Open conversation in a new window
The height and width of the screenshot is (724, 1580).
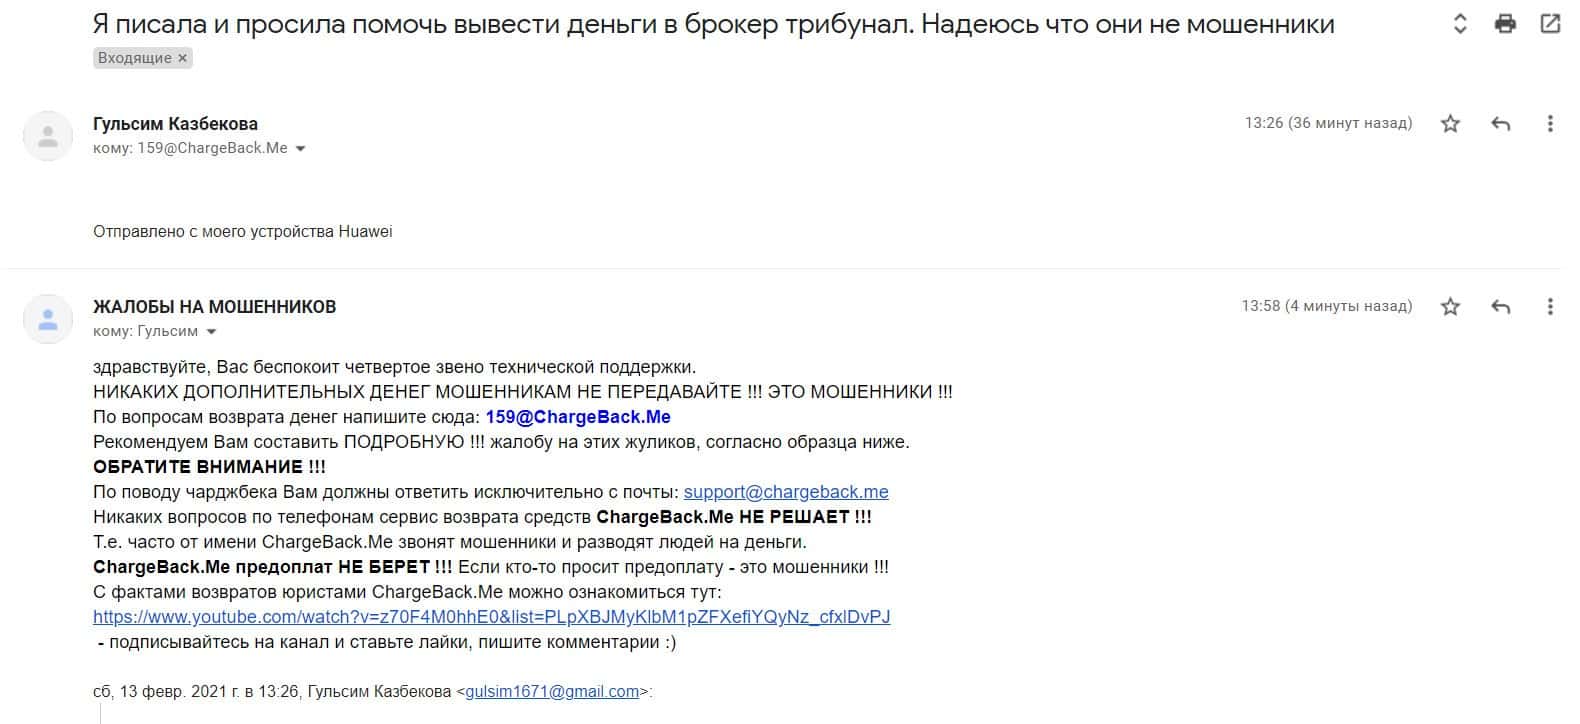1550,24
